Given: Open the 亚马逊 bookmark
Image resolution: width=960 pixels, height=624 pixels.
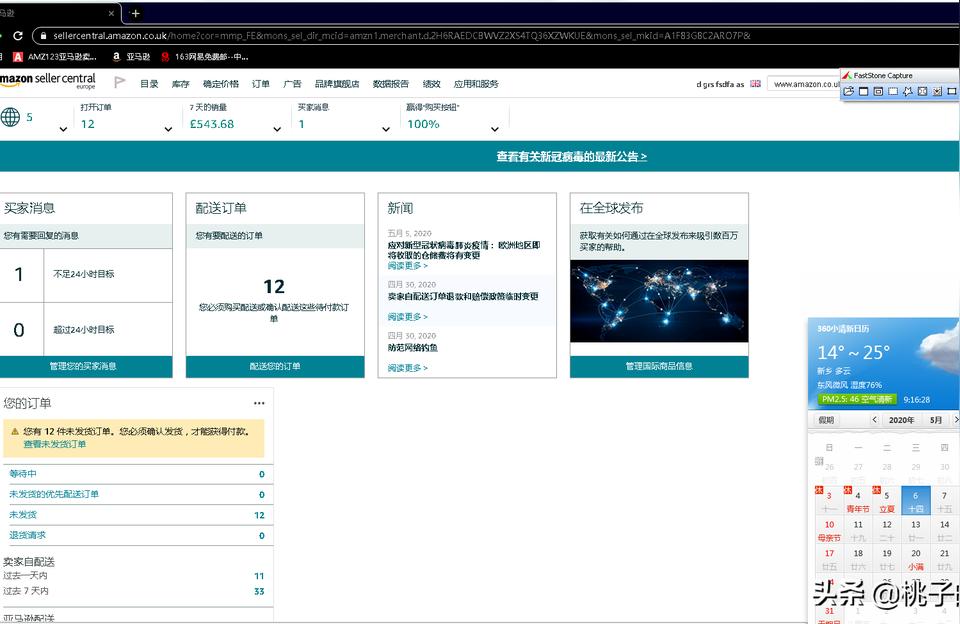Looking at the screenshot, I should point(132,57).
